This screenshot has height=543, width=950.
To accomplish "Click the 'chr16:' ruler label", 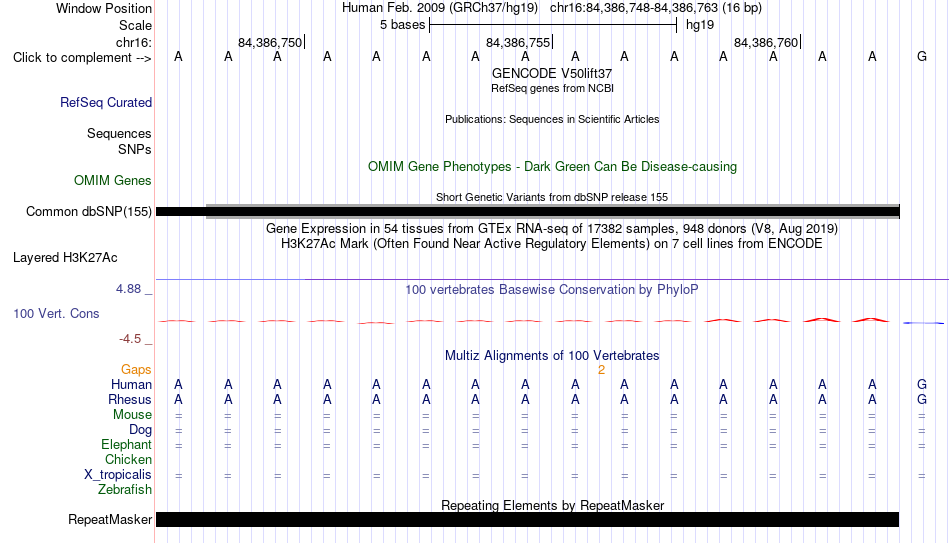I will [x=133, y=42].
